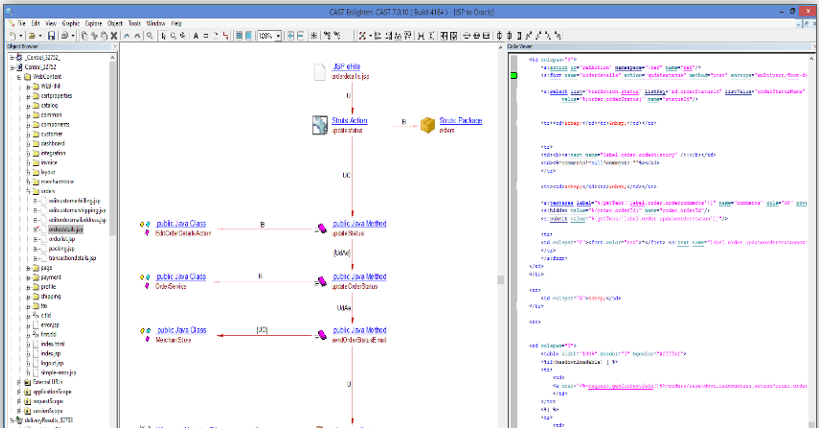819x428 pixels.
Task: Expand the shipping folder
Action: pyautogui.click(x=28, y=296)
